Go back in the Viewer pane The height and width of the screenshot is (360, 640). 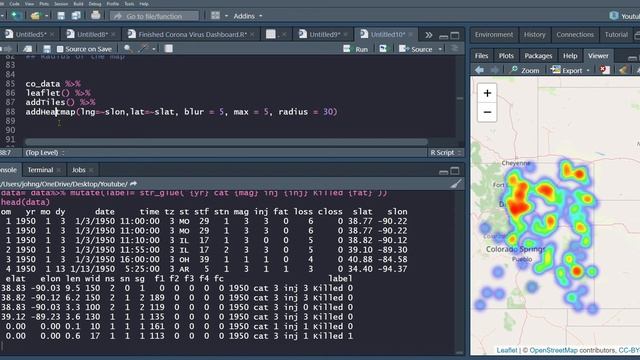pos(479,70)
